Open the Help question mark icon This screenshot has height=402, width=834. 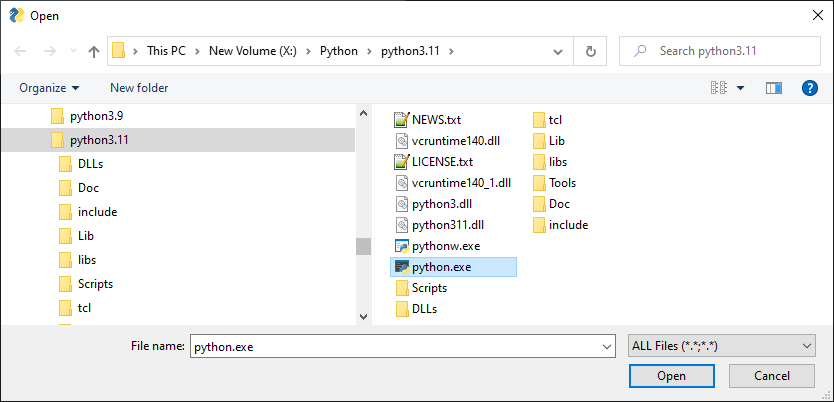810,88
